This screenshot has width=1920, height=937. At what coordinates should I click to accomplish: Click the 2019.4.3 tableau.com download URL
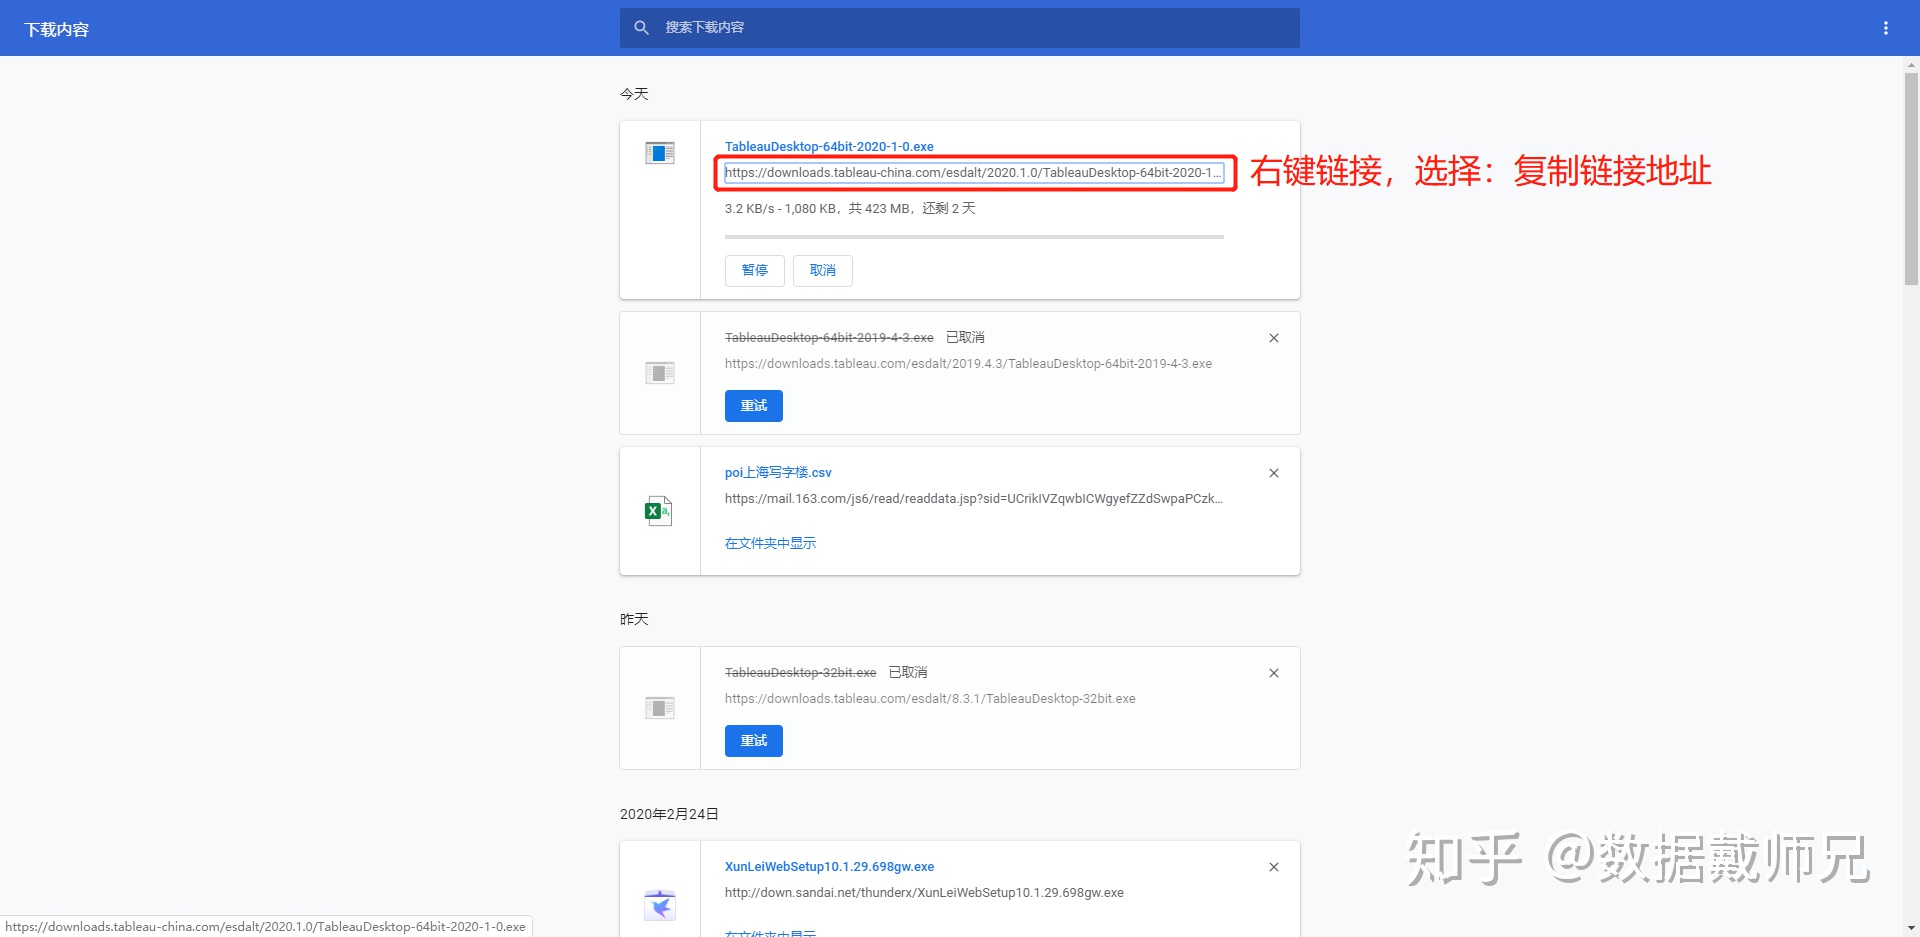(968, 364)
